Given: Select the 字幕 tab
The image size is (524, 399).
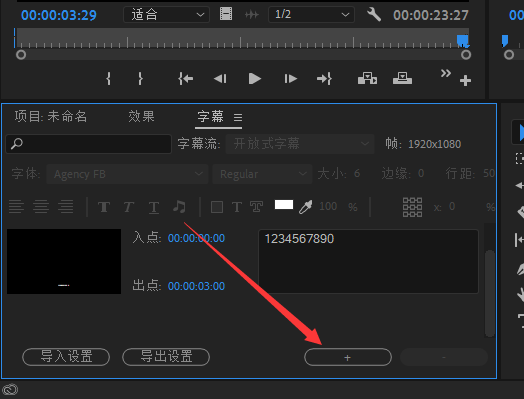Looking at the screenshot, I should pos(211,116).
